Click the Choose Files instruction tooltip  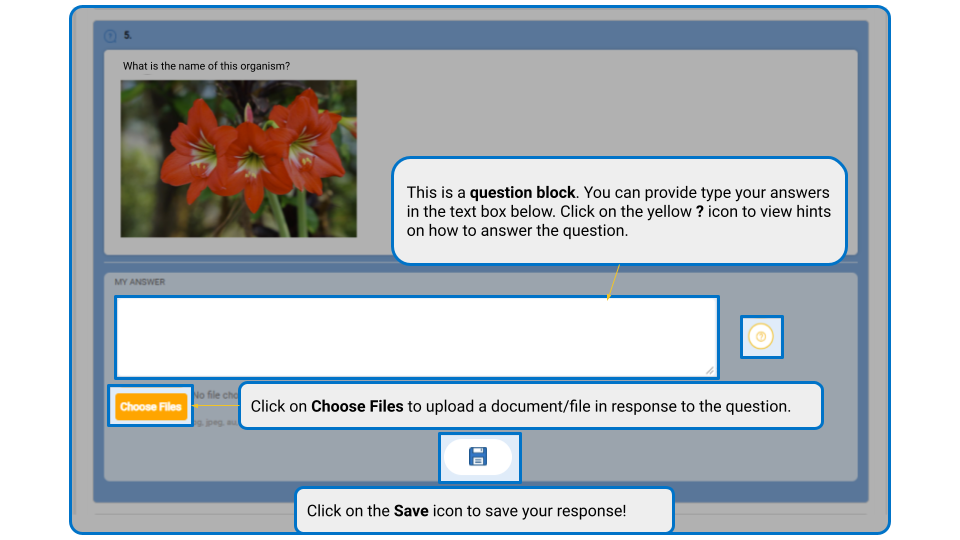tap(531, 406)
